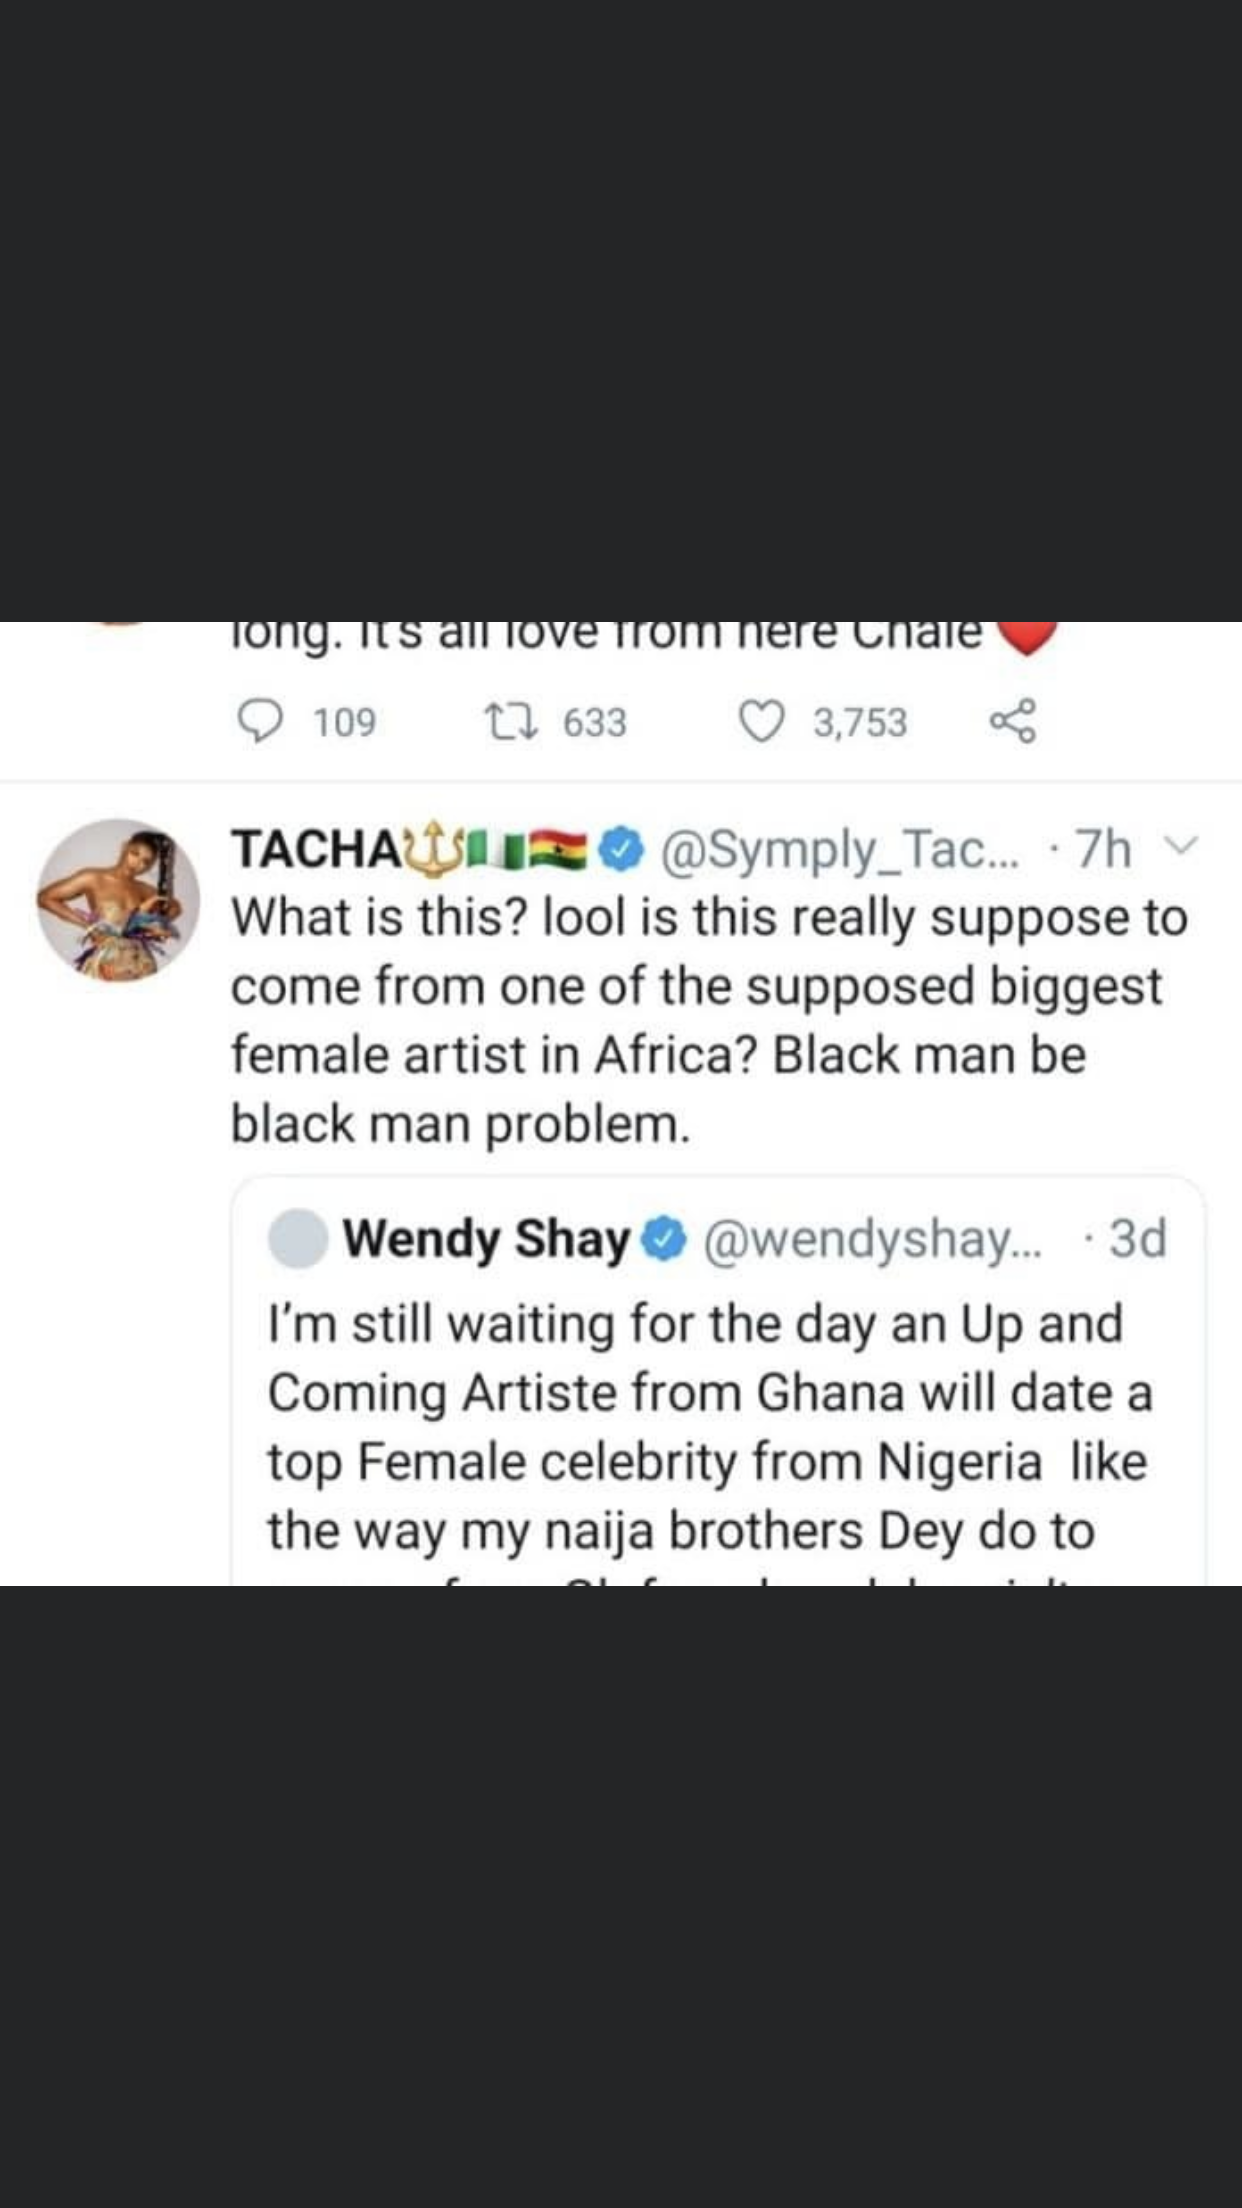1242x2208 pixels.
Task: Click the 7h tweet timestamp
Action: coord(1103,849)
